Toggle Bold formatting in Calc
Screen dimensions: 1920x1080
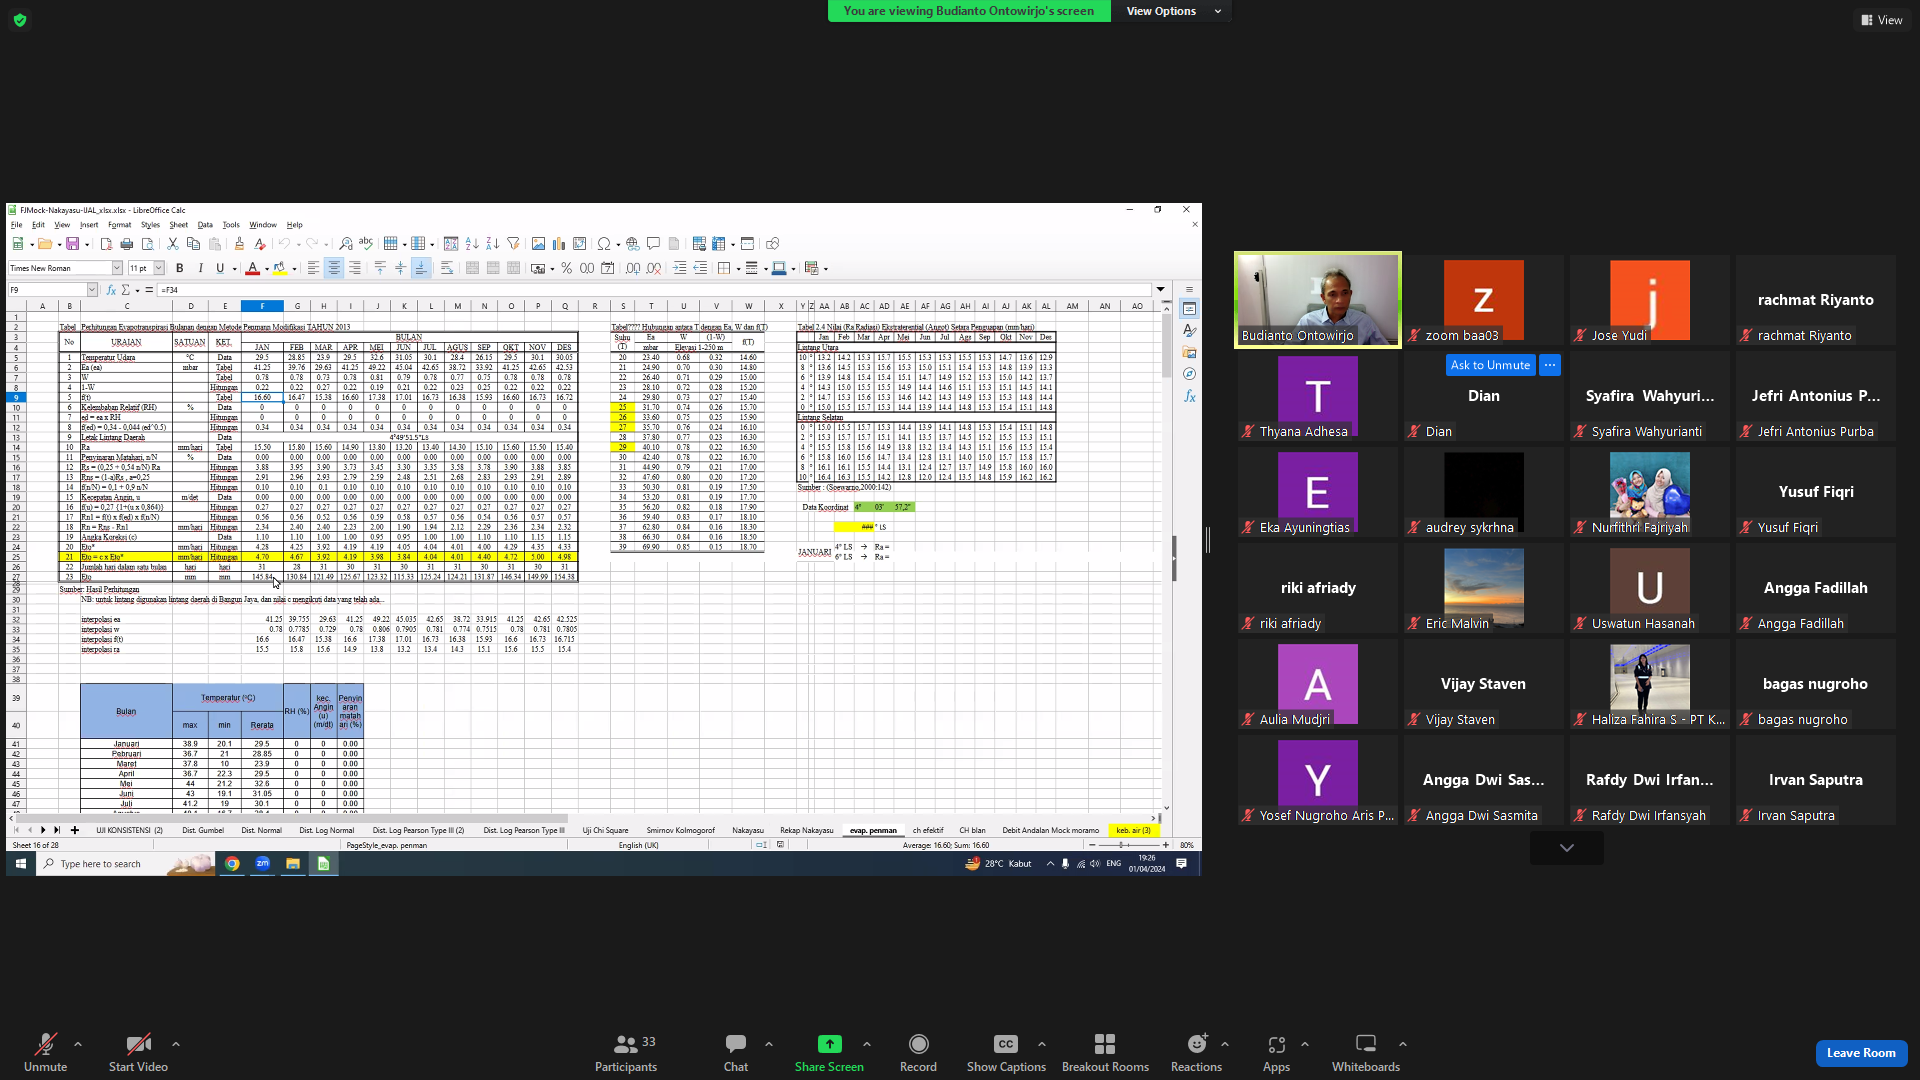point(180,268)
